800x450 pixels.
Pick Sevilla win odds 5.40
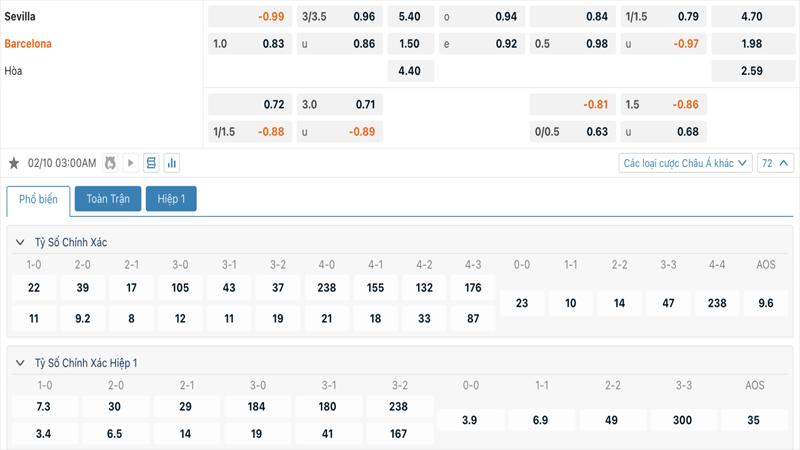point(410,17)
